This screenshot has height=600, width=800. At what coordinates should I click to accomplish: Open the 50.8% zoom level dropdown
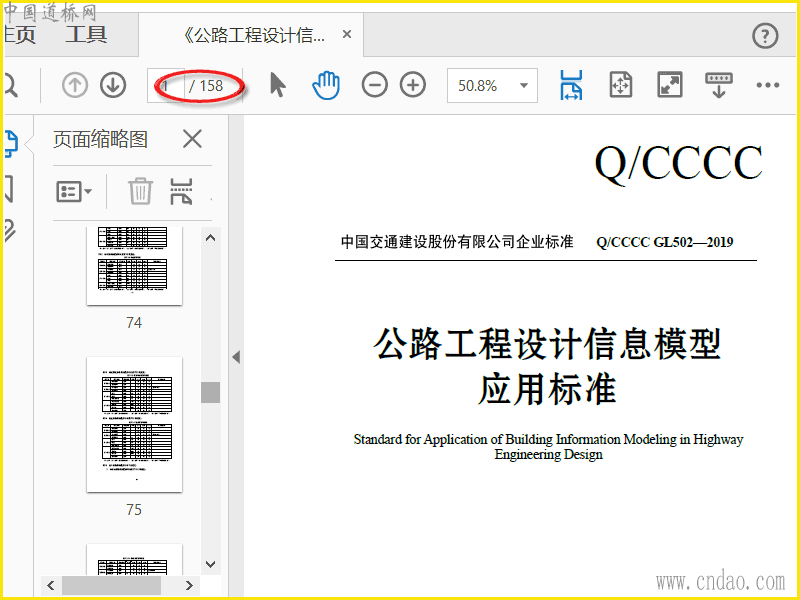tap(492, 85)
